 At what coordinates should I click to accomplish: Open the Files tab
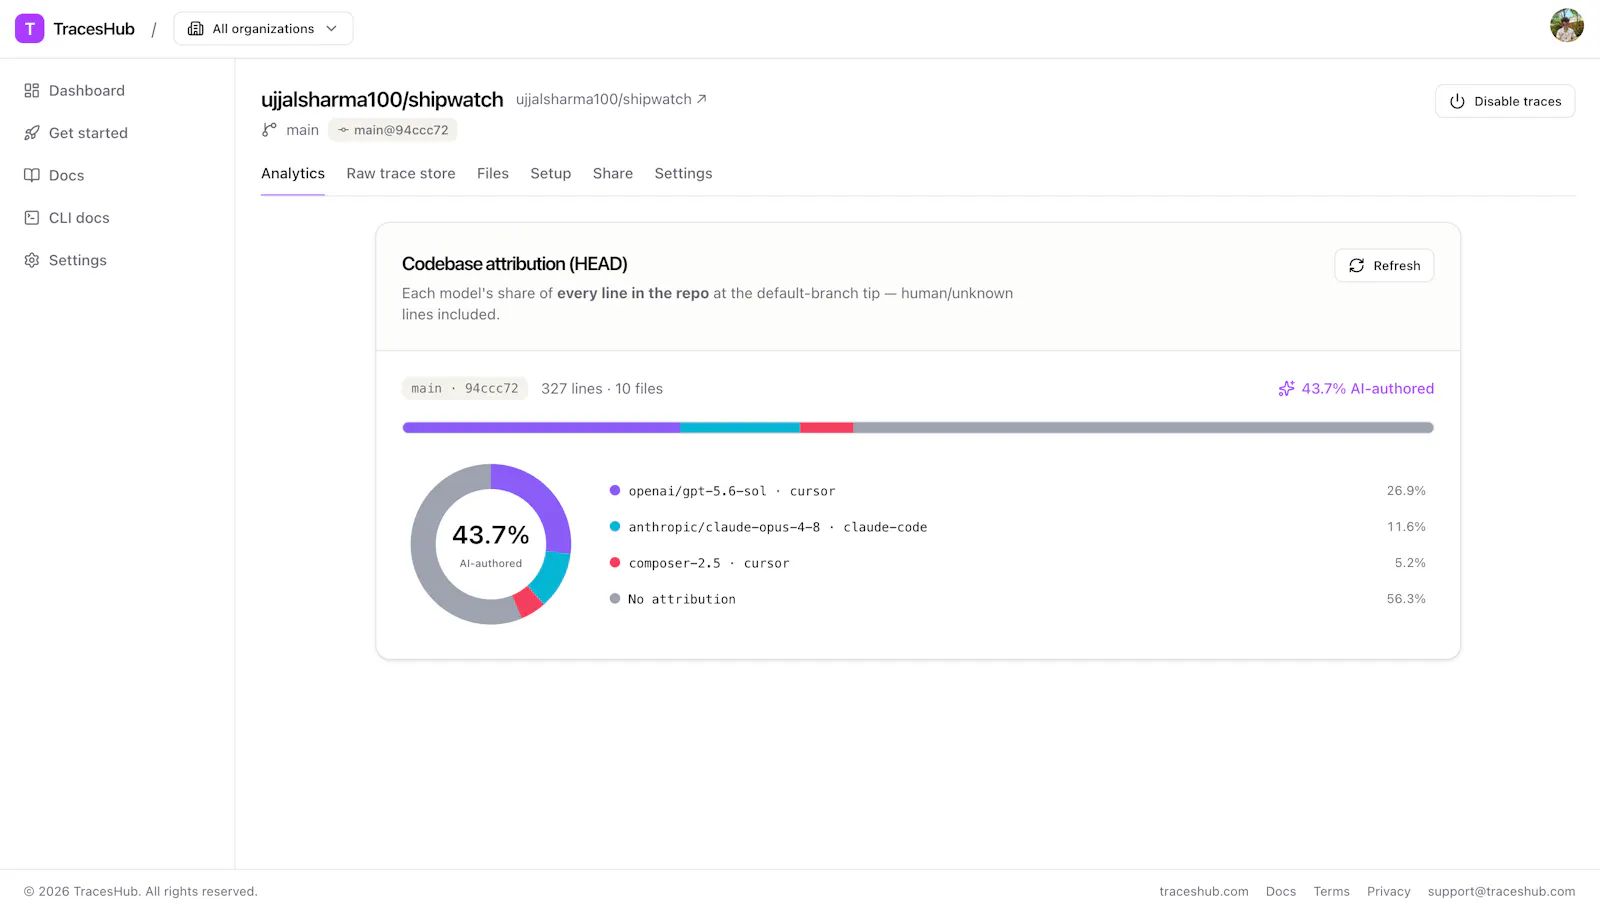point(493,174)
